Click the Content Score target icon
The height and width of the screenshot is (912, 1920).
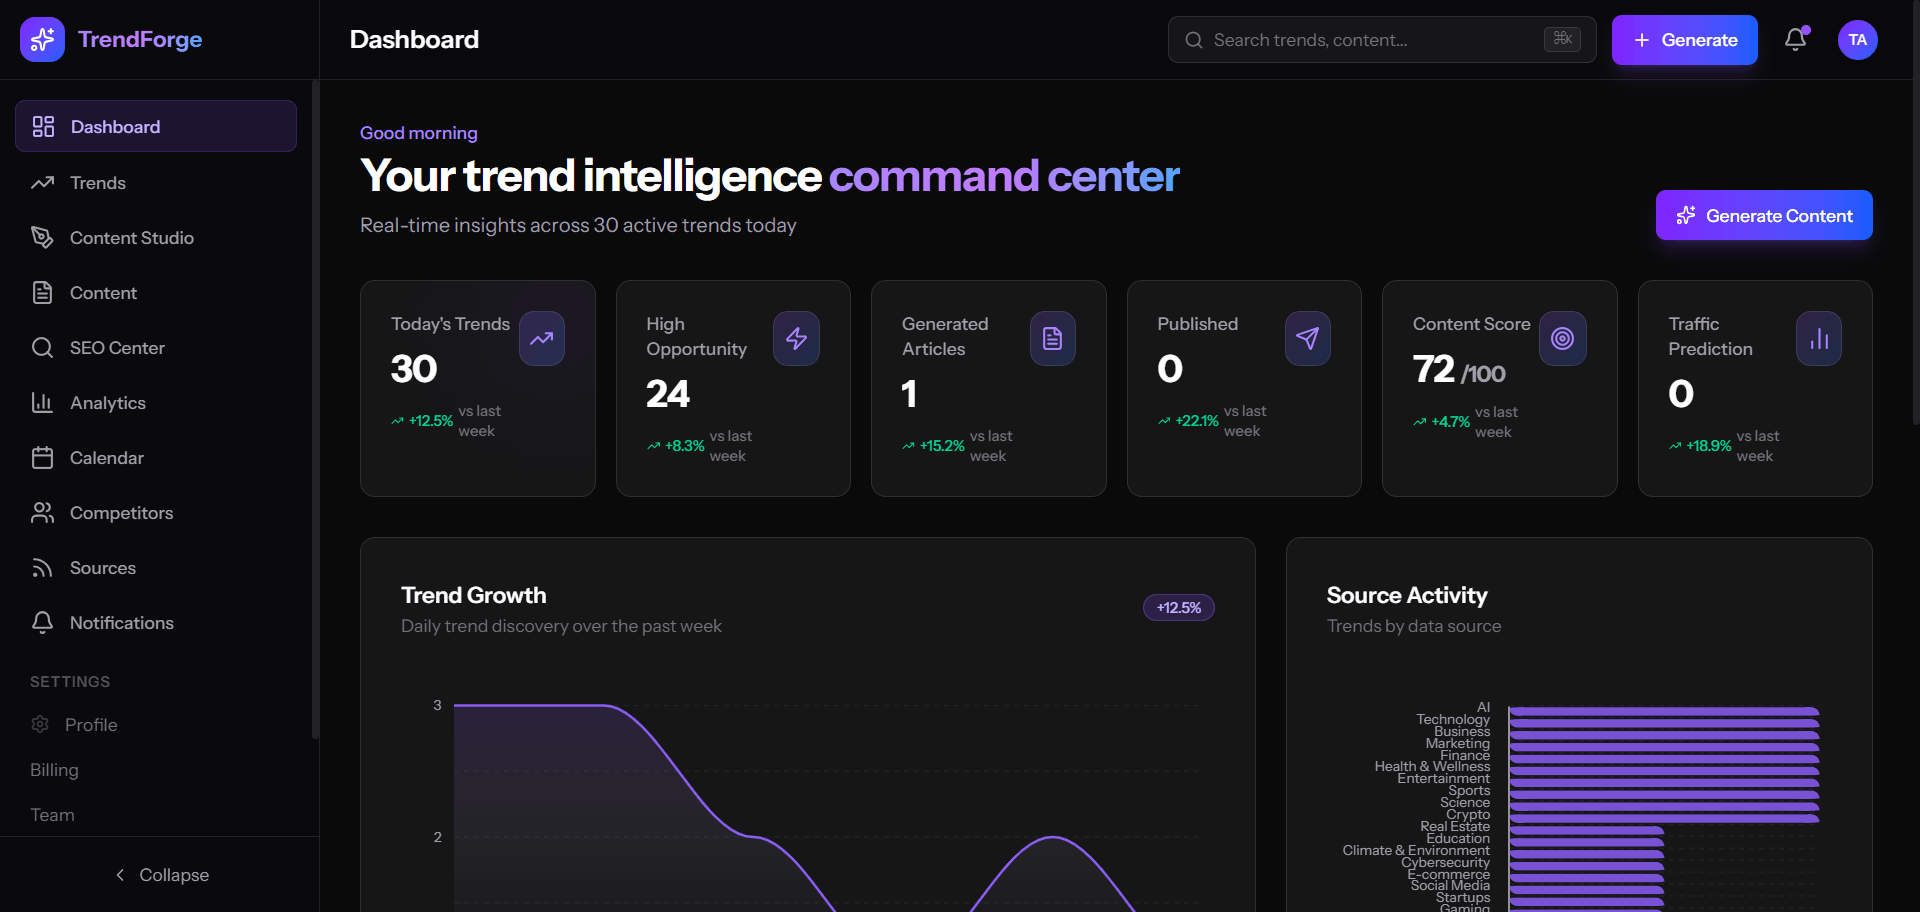click(x=1562, y=338)
